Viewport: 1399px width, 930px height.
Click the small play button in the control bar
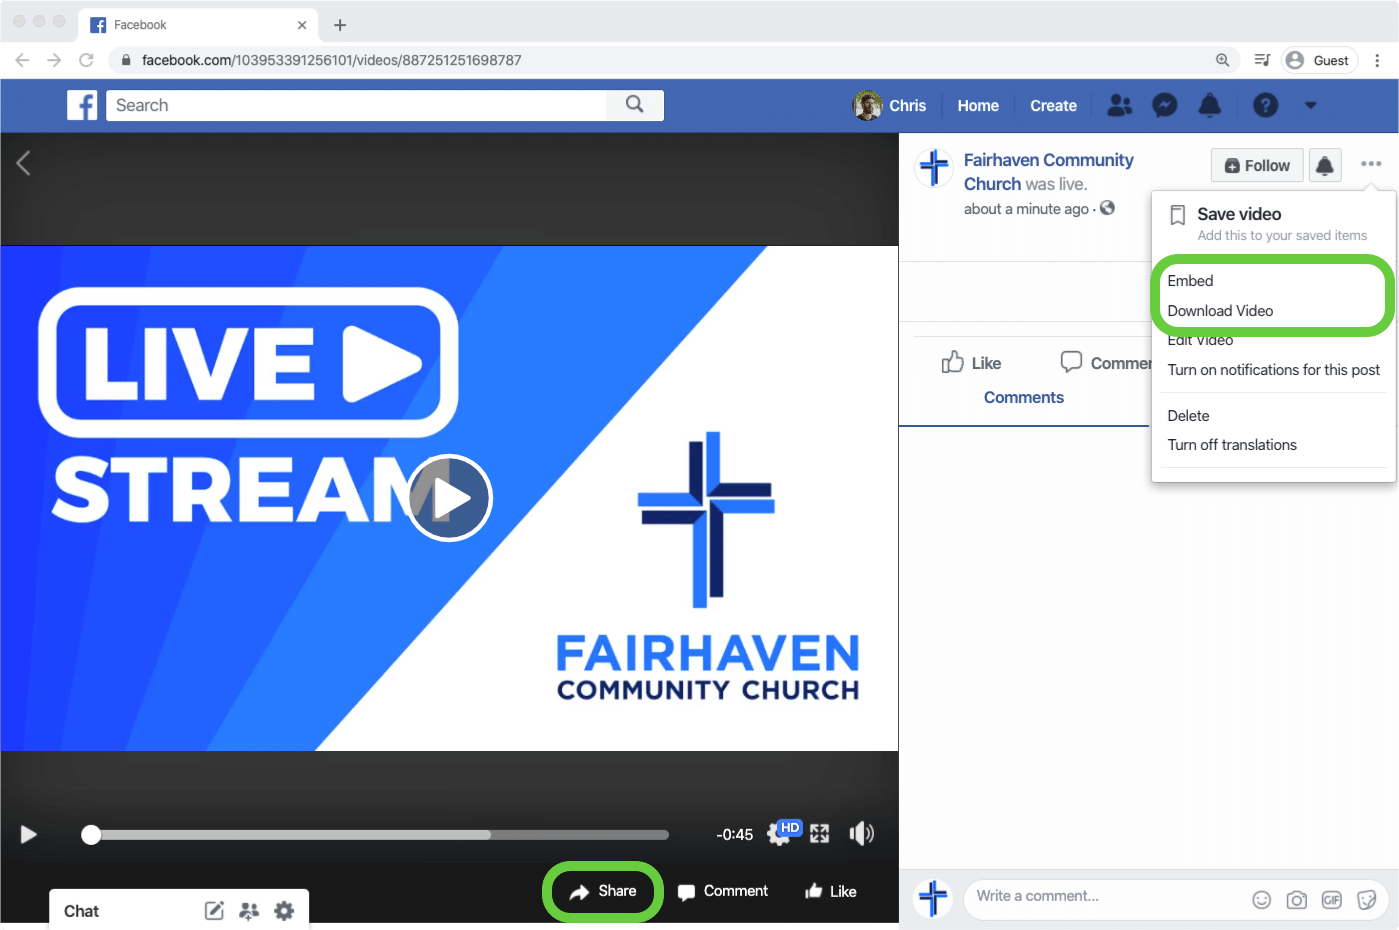click(29, 834)
